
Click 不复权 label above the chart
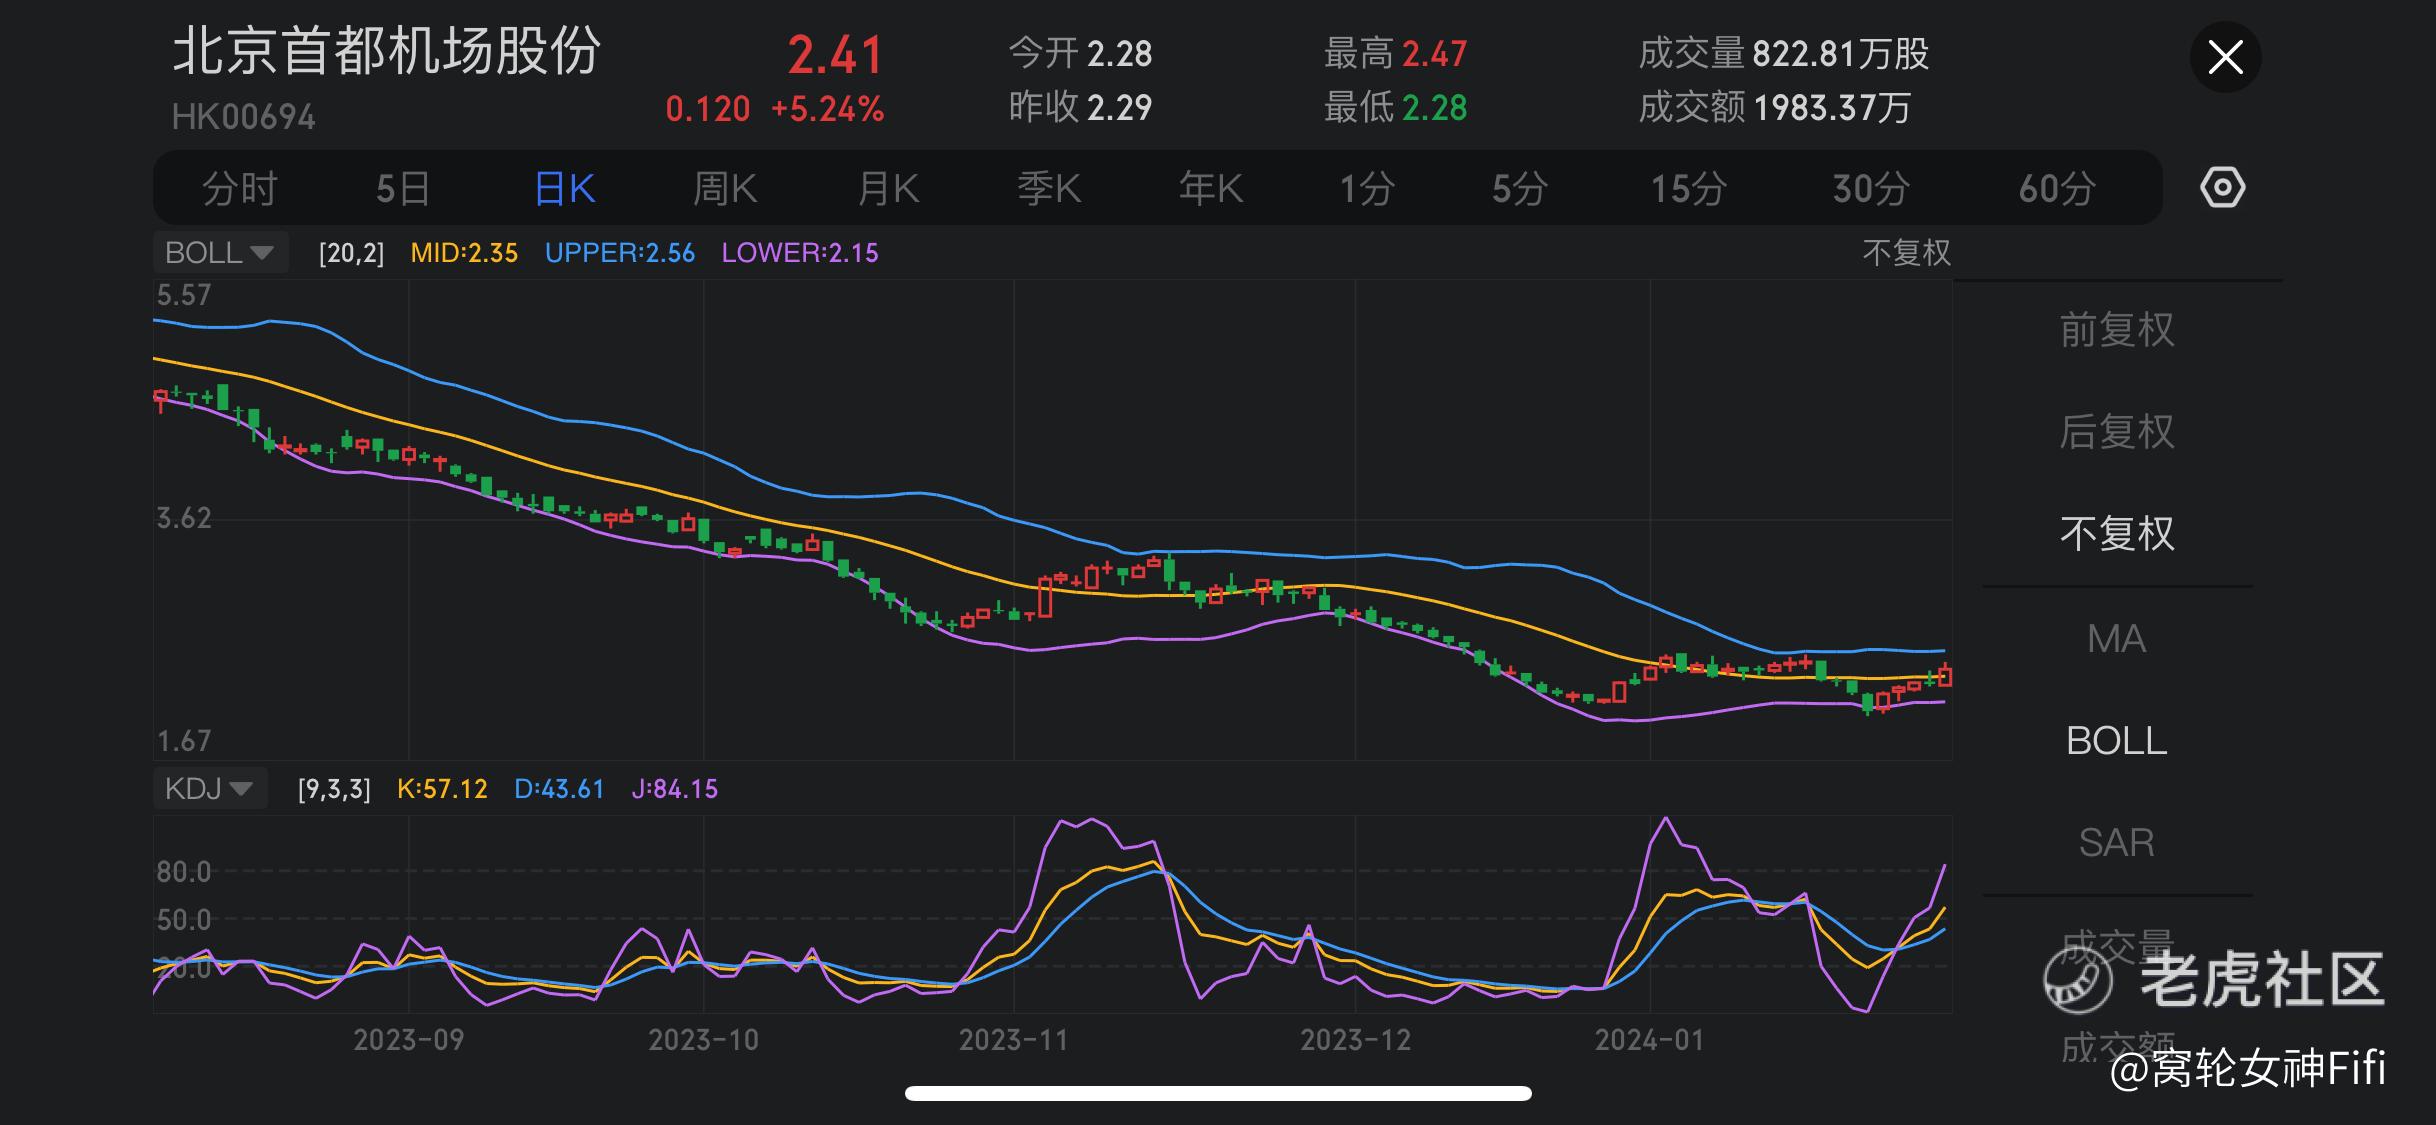point(1906,252)
